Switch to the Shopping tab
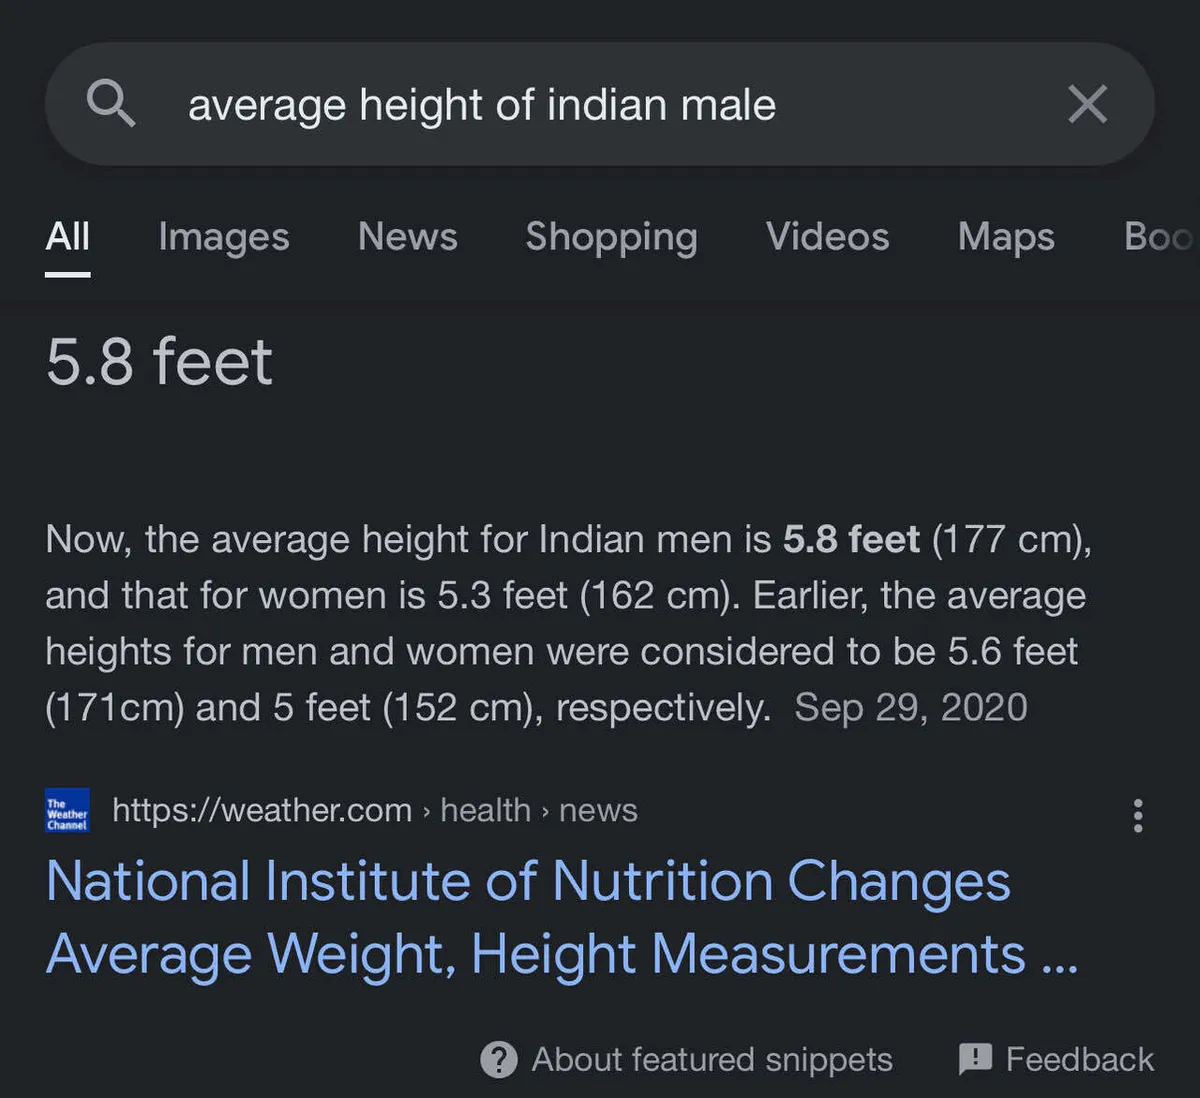The height and width of the screenshot is (1098, 1200). [x=611, y=237]
